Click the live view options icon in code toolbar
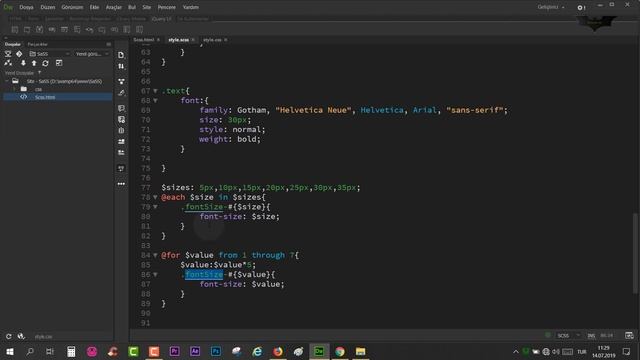Viewport: 640px width, 360px height. [x=121, y=81]
